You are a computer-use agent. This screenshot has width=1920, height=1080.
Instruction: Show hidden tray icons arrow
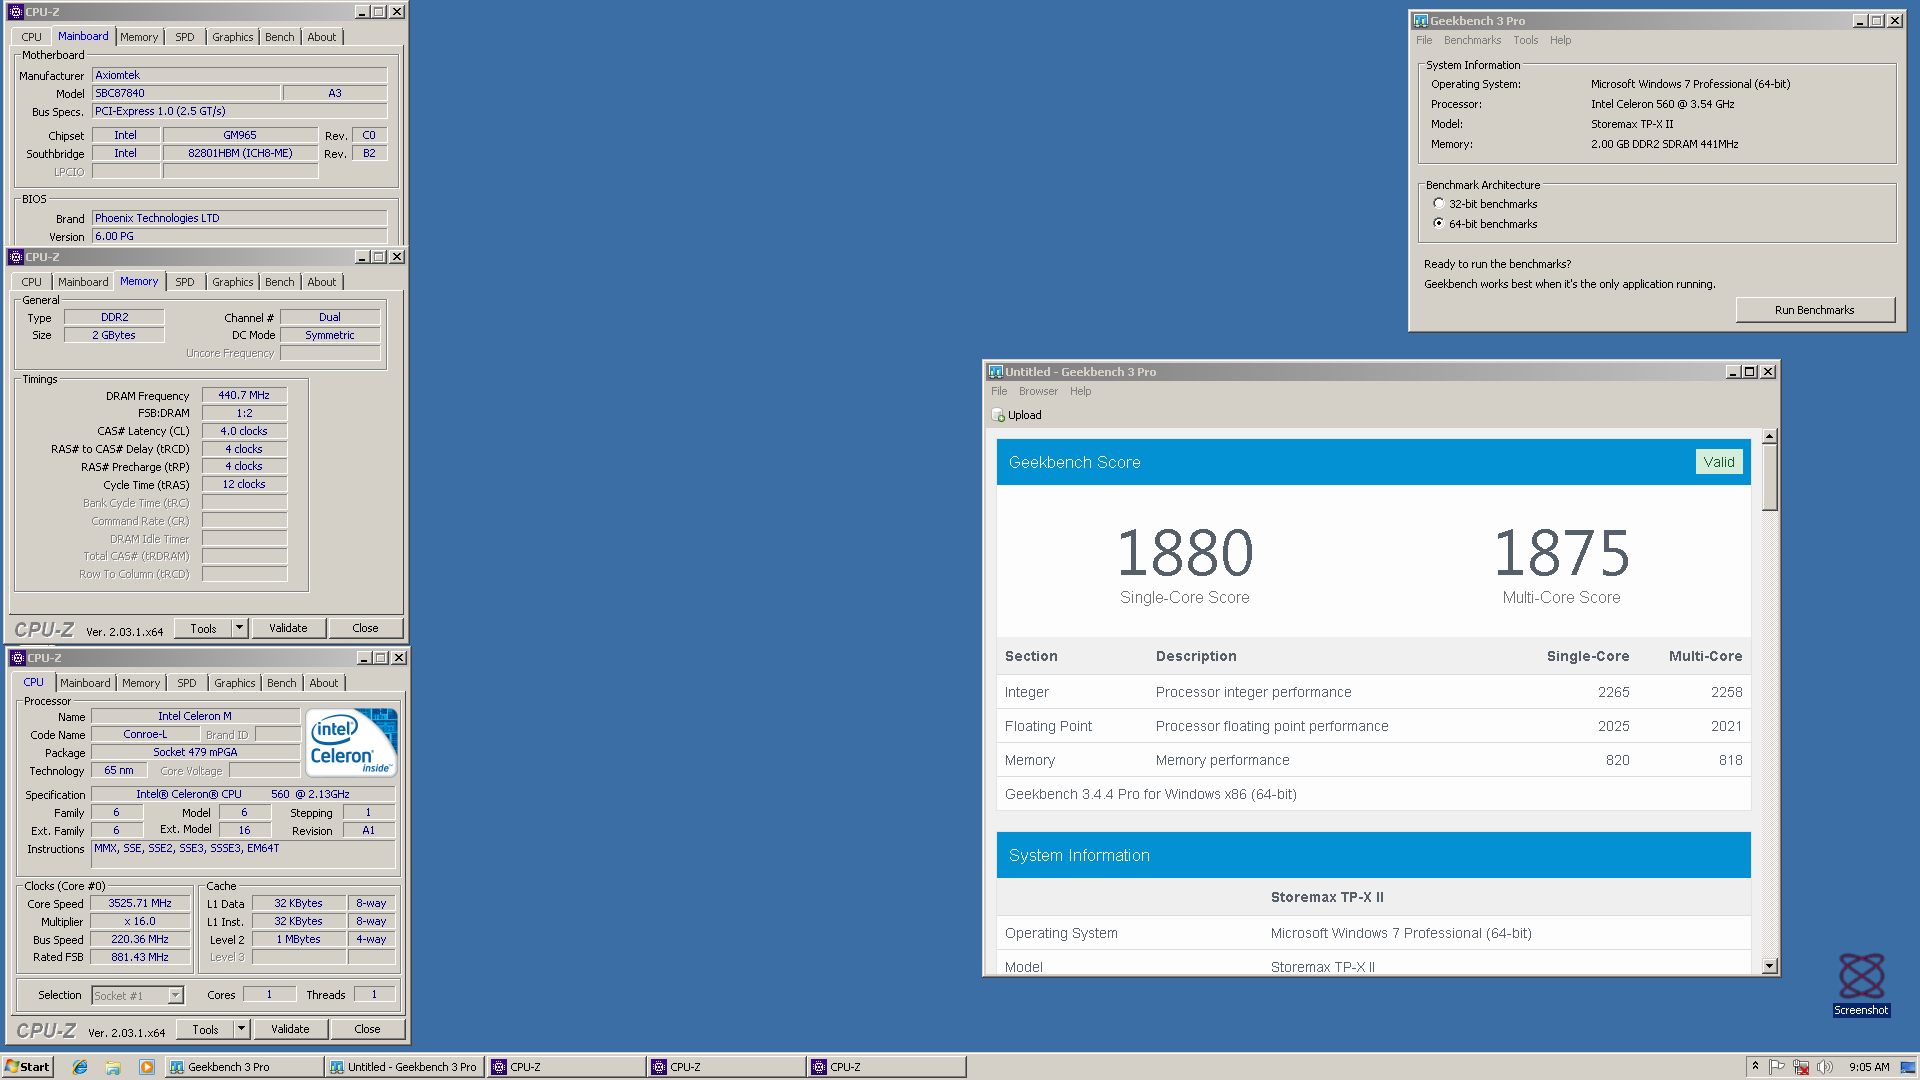coord(1755,1066)
